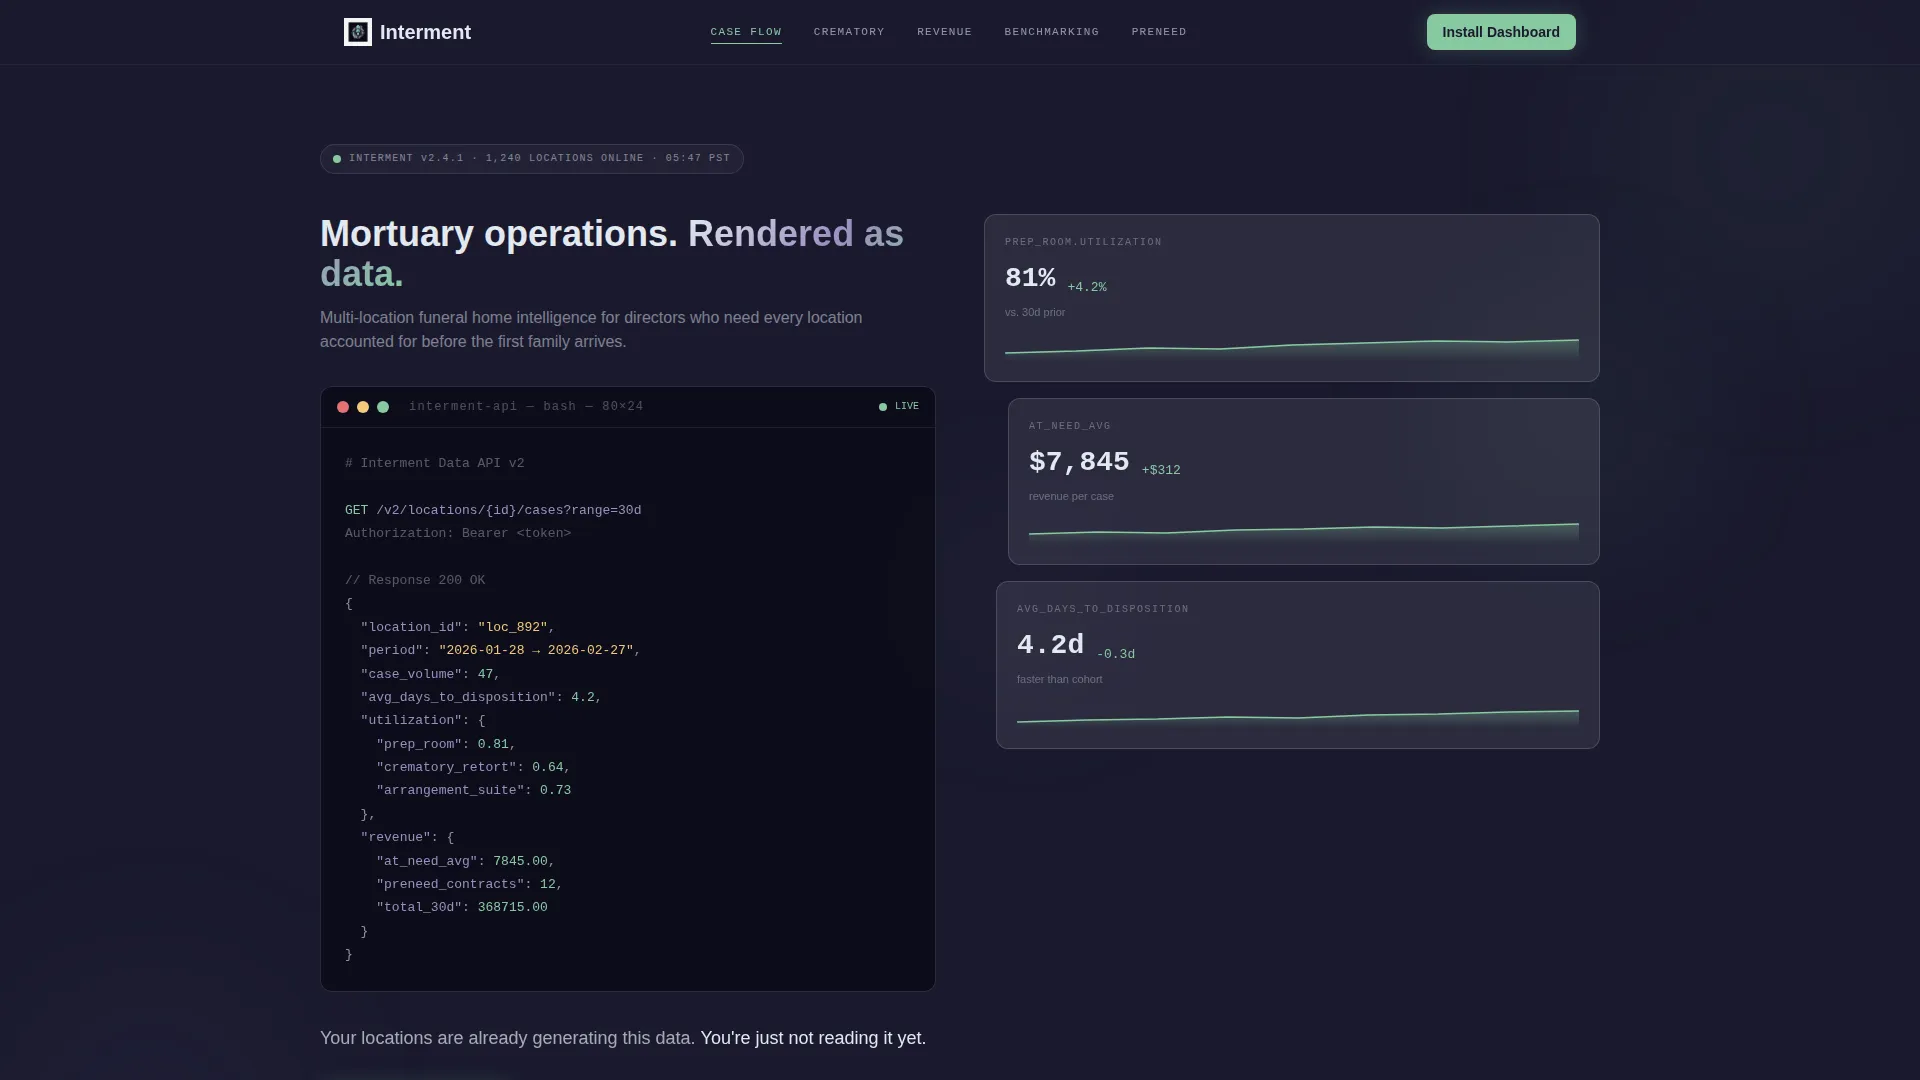Click yellow minimize dot on terminal window
The width and height of the screenshot is (1920, 1080).
point(363,407)
